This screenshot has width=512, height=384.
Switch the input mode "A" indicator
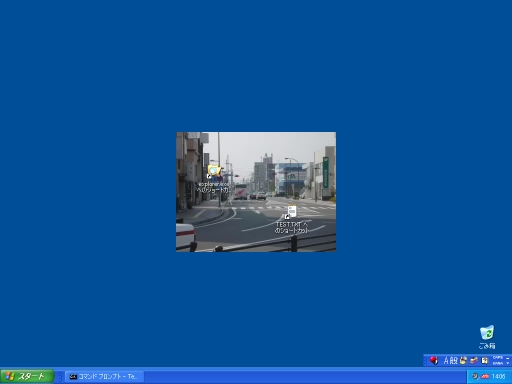click(x=446, y=360)
